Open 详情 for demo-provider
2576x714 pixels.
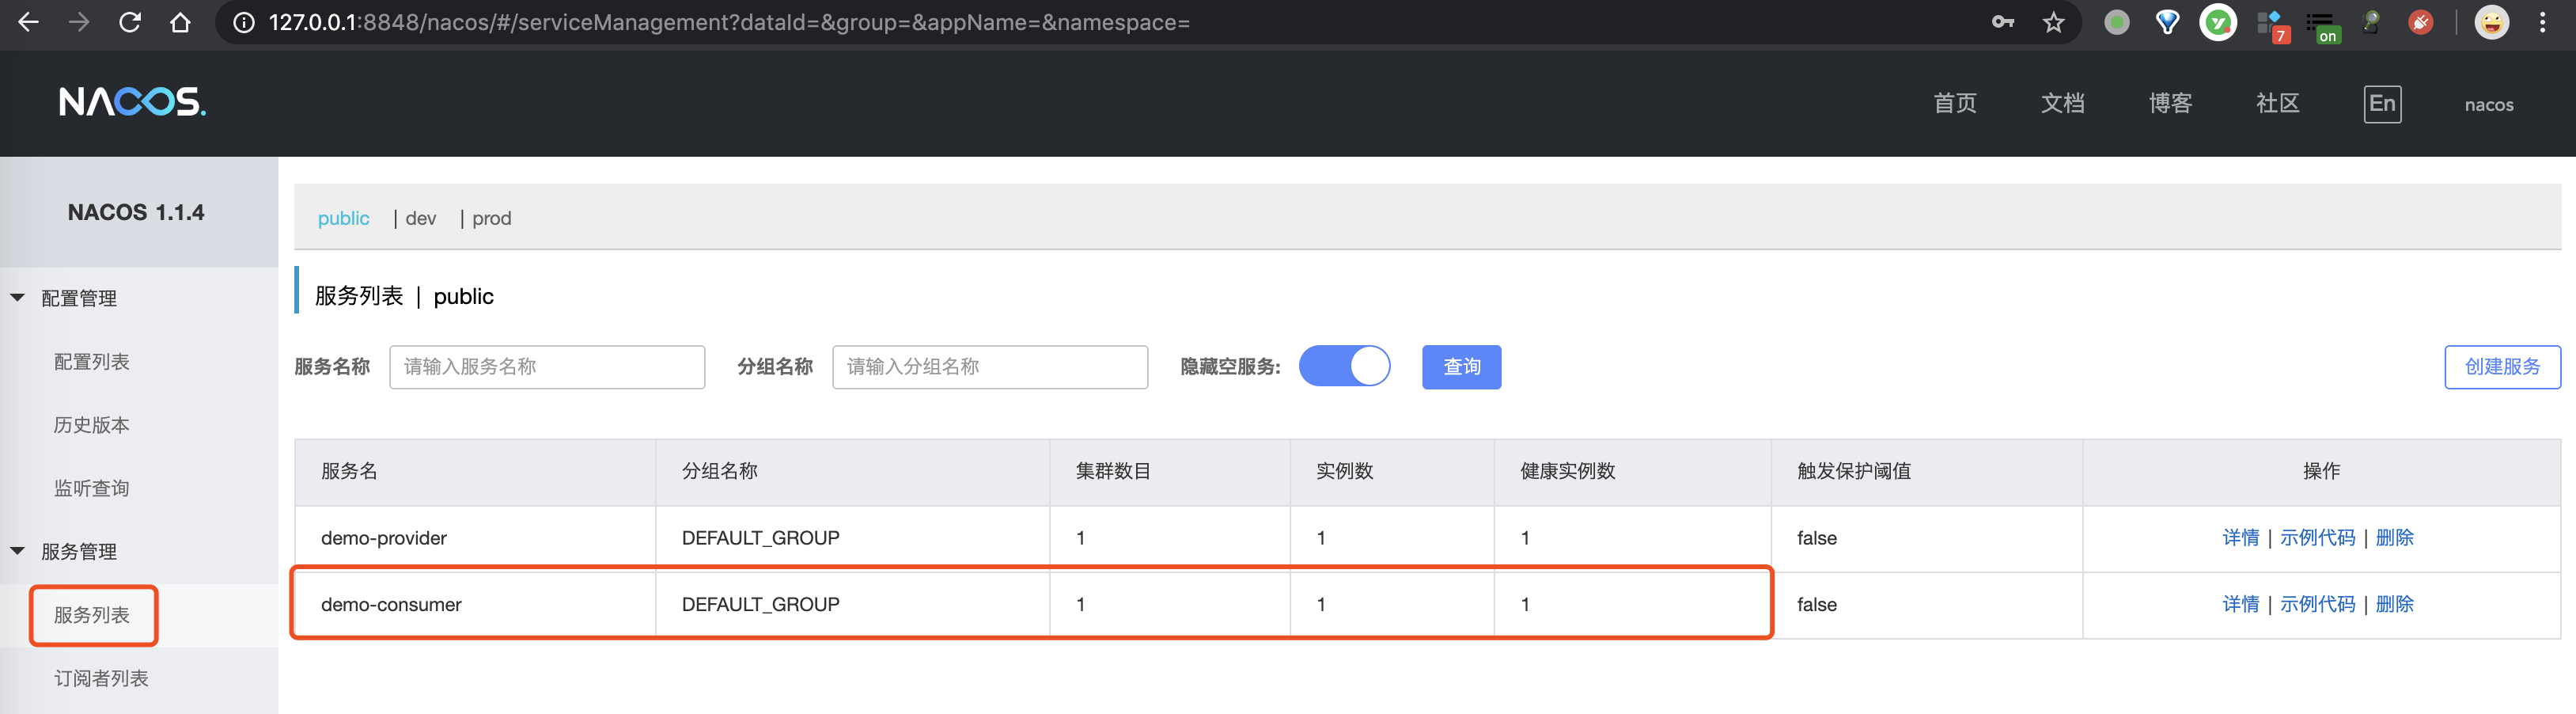(2240, 538)
